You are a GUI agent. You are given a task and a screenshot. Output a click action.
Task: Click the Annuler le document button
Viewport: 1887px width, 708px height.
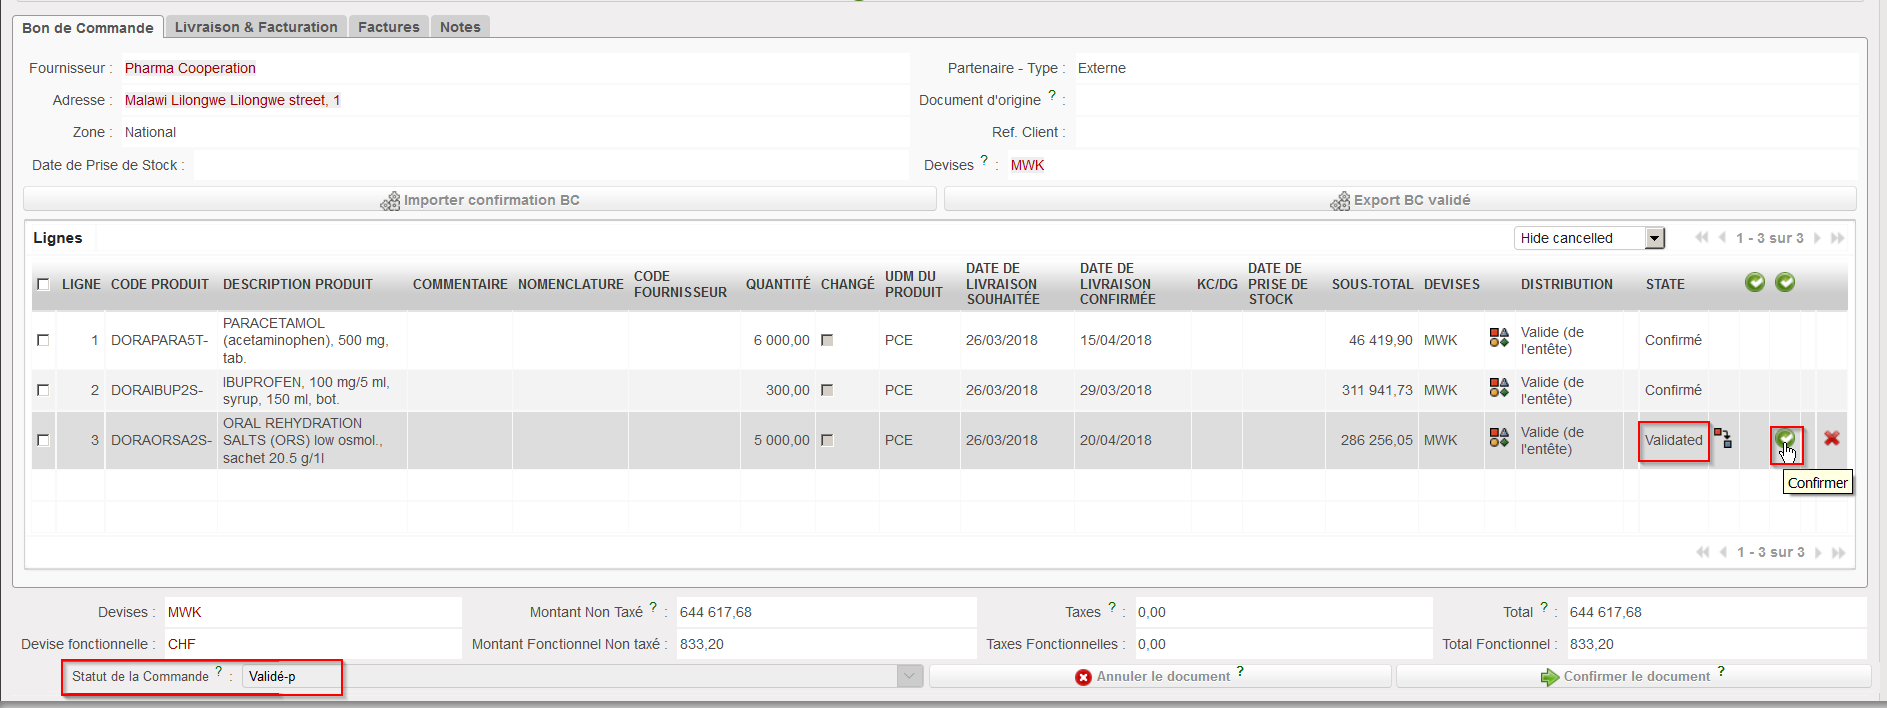(x=1160, y=677)
